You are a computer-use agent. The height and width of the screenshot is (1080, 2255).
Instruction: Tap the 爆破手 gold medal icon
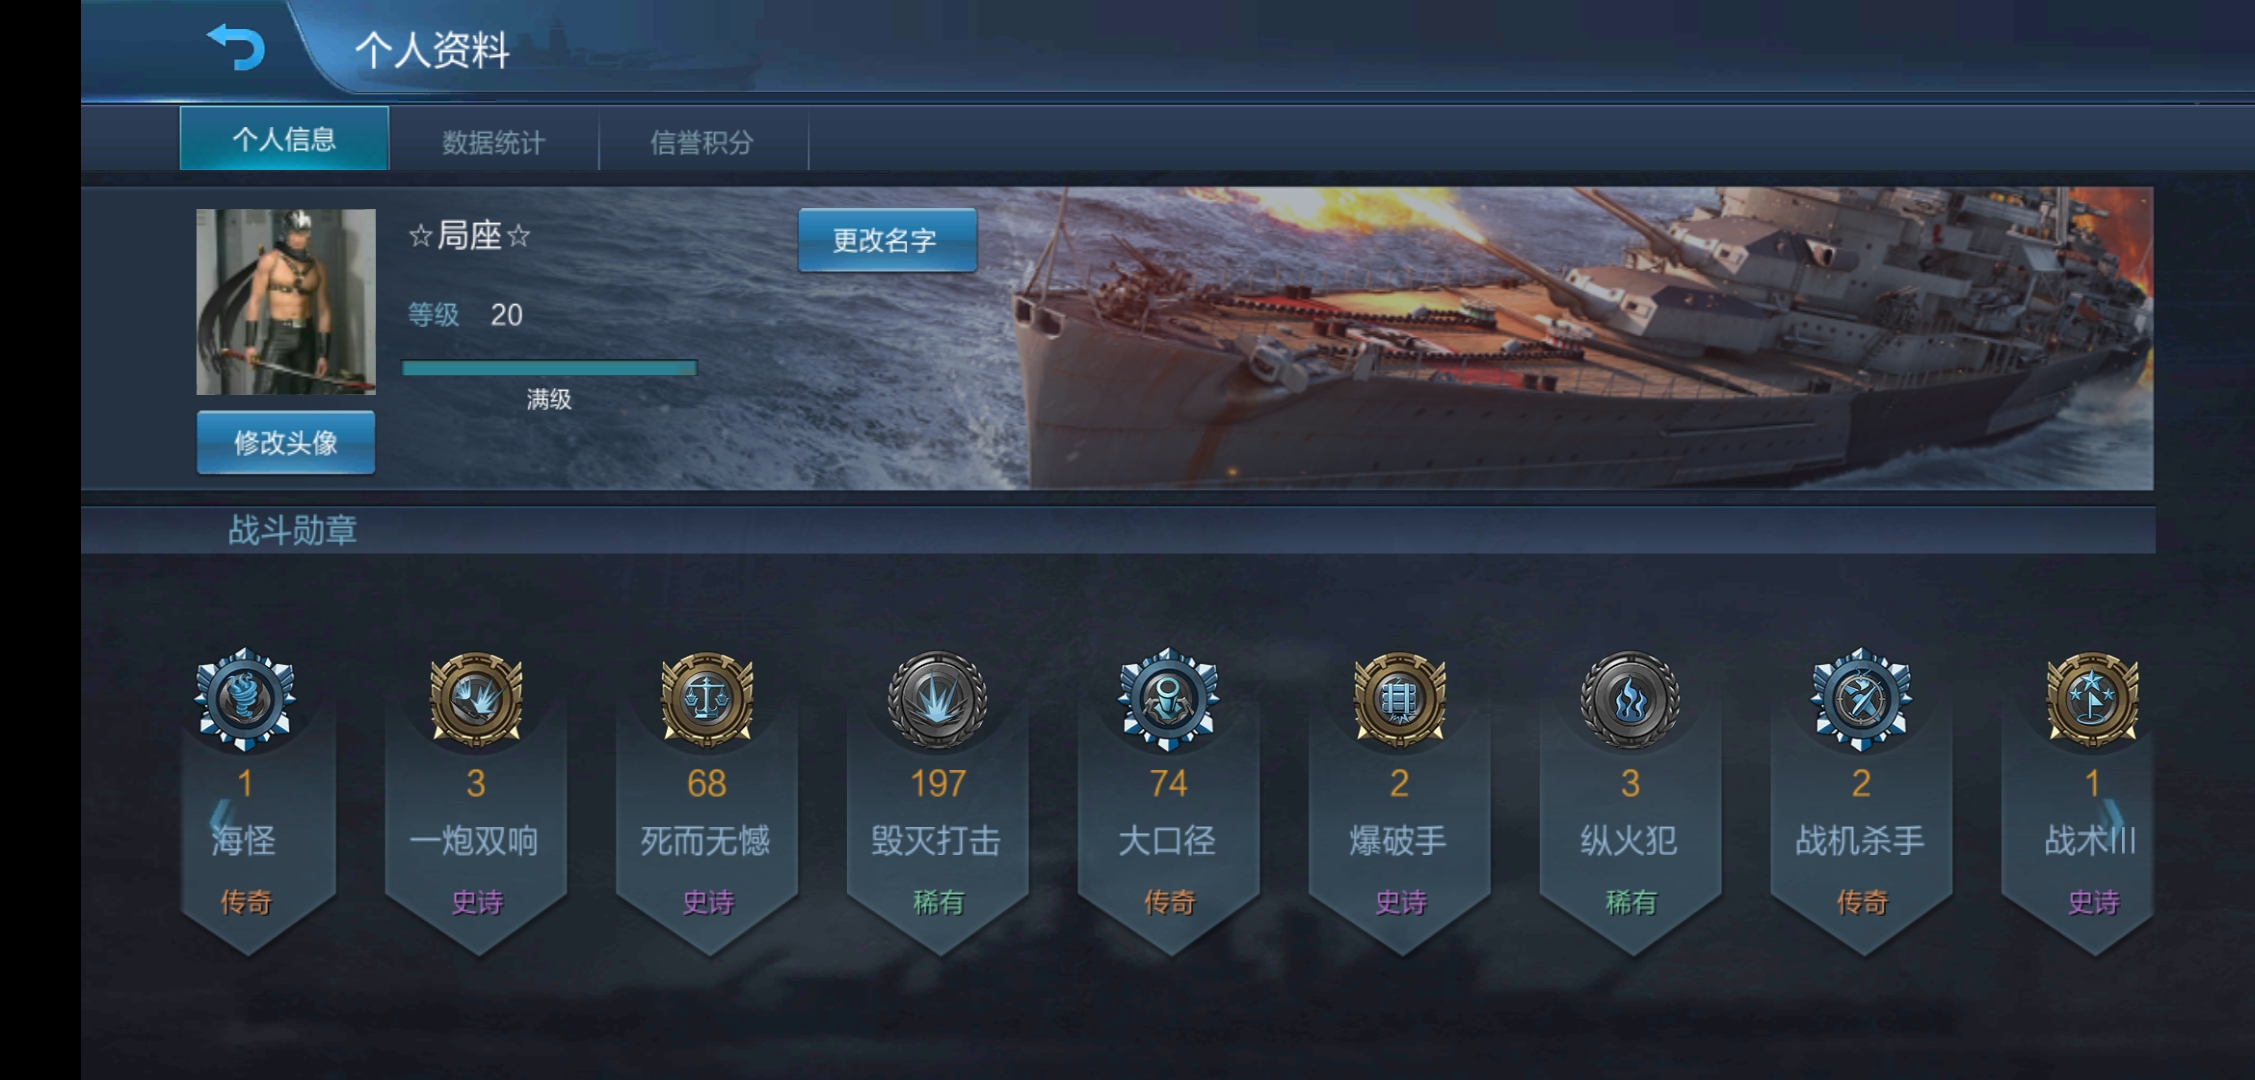click(x=1399, y=699)
